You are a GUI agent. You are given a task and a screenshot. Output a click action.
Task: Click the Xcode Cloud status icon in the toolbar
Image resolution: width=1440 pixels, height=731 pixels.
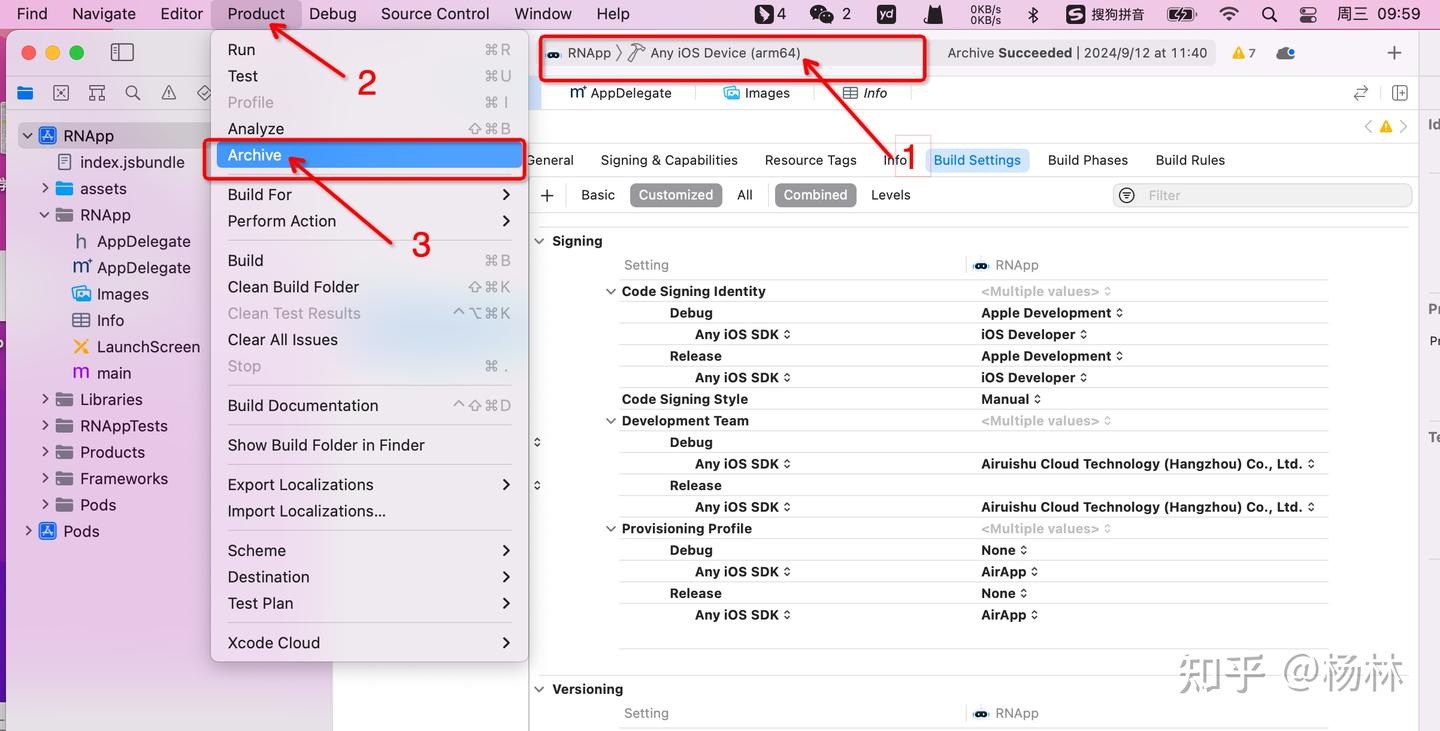(1286, 53)
